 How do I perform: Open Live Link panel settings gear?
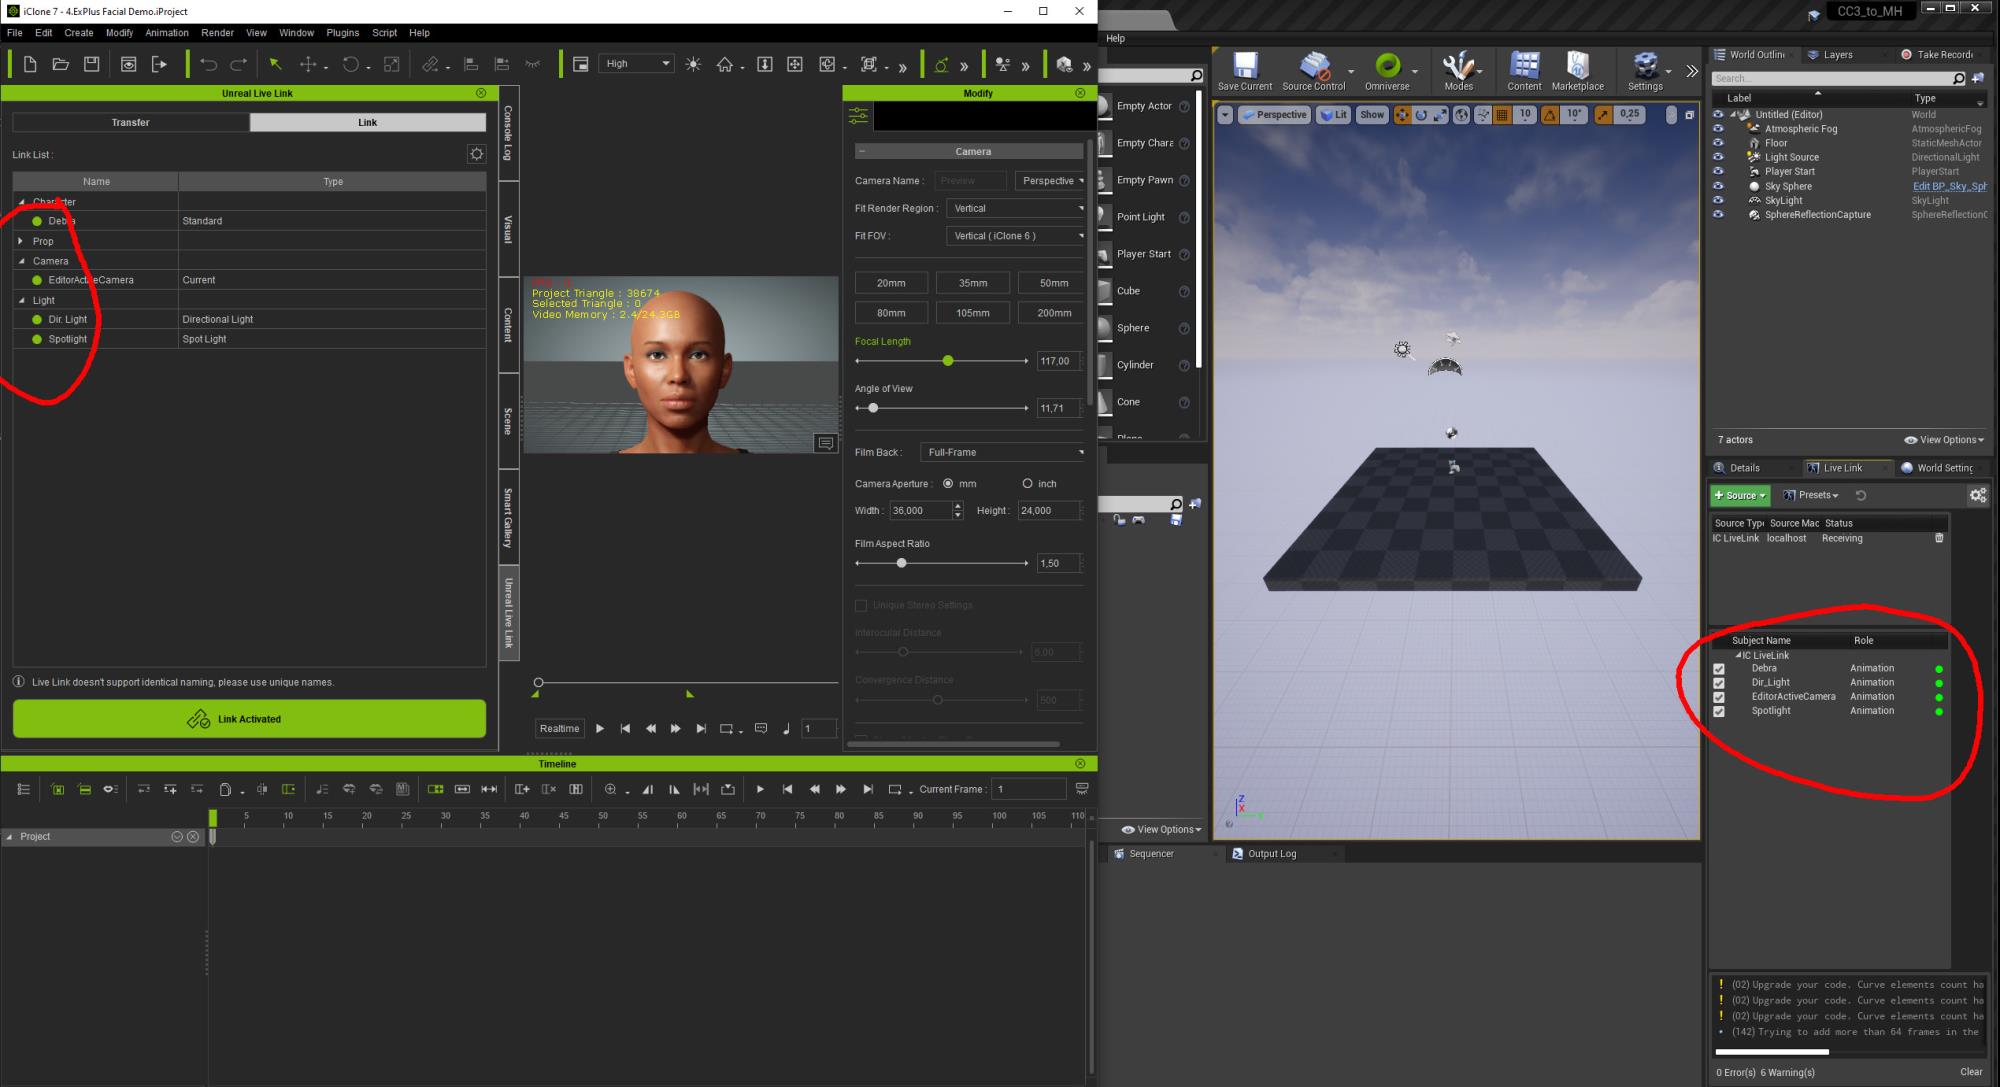point(1977,495)
